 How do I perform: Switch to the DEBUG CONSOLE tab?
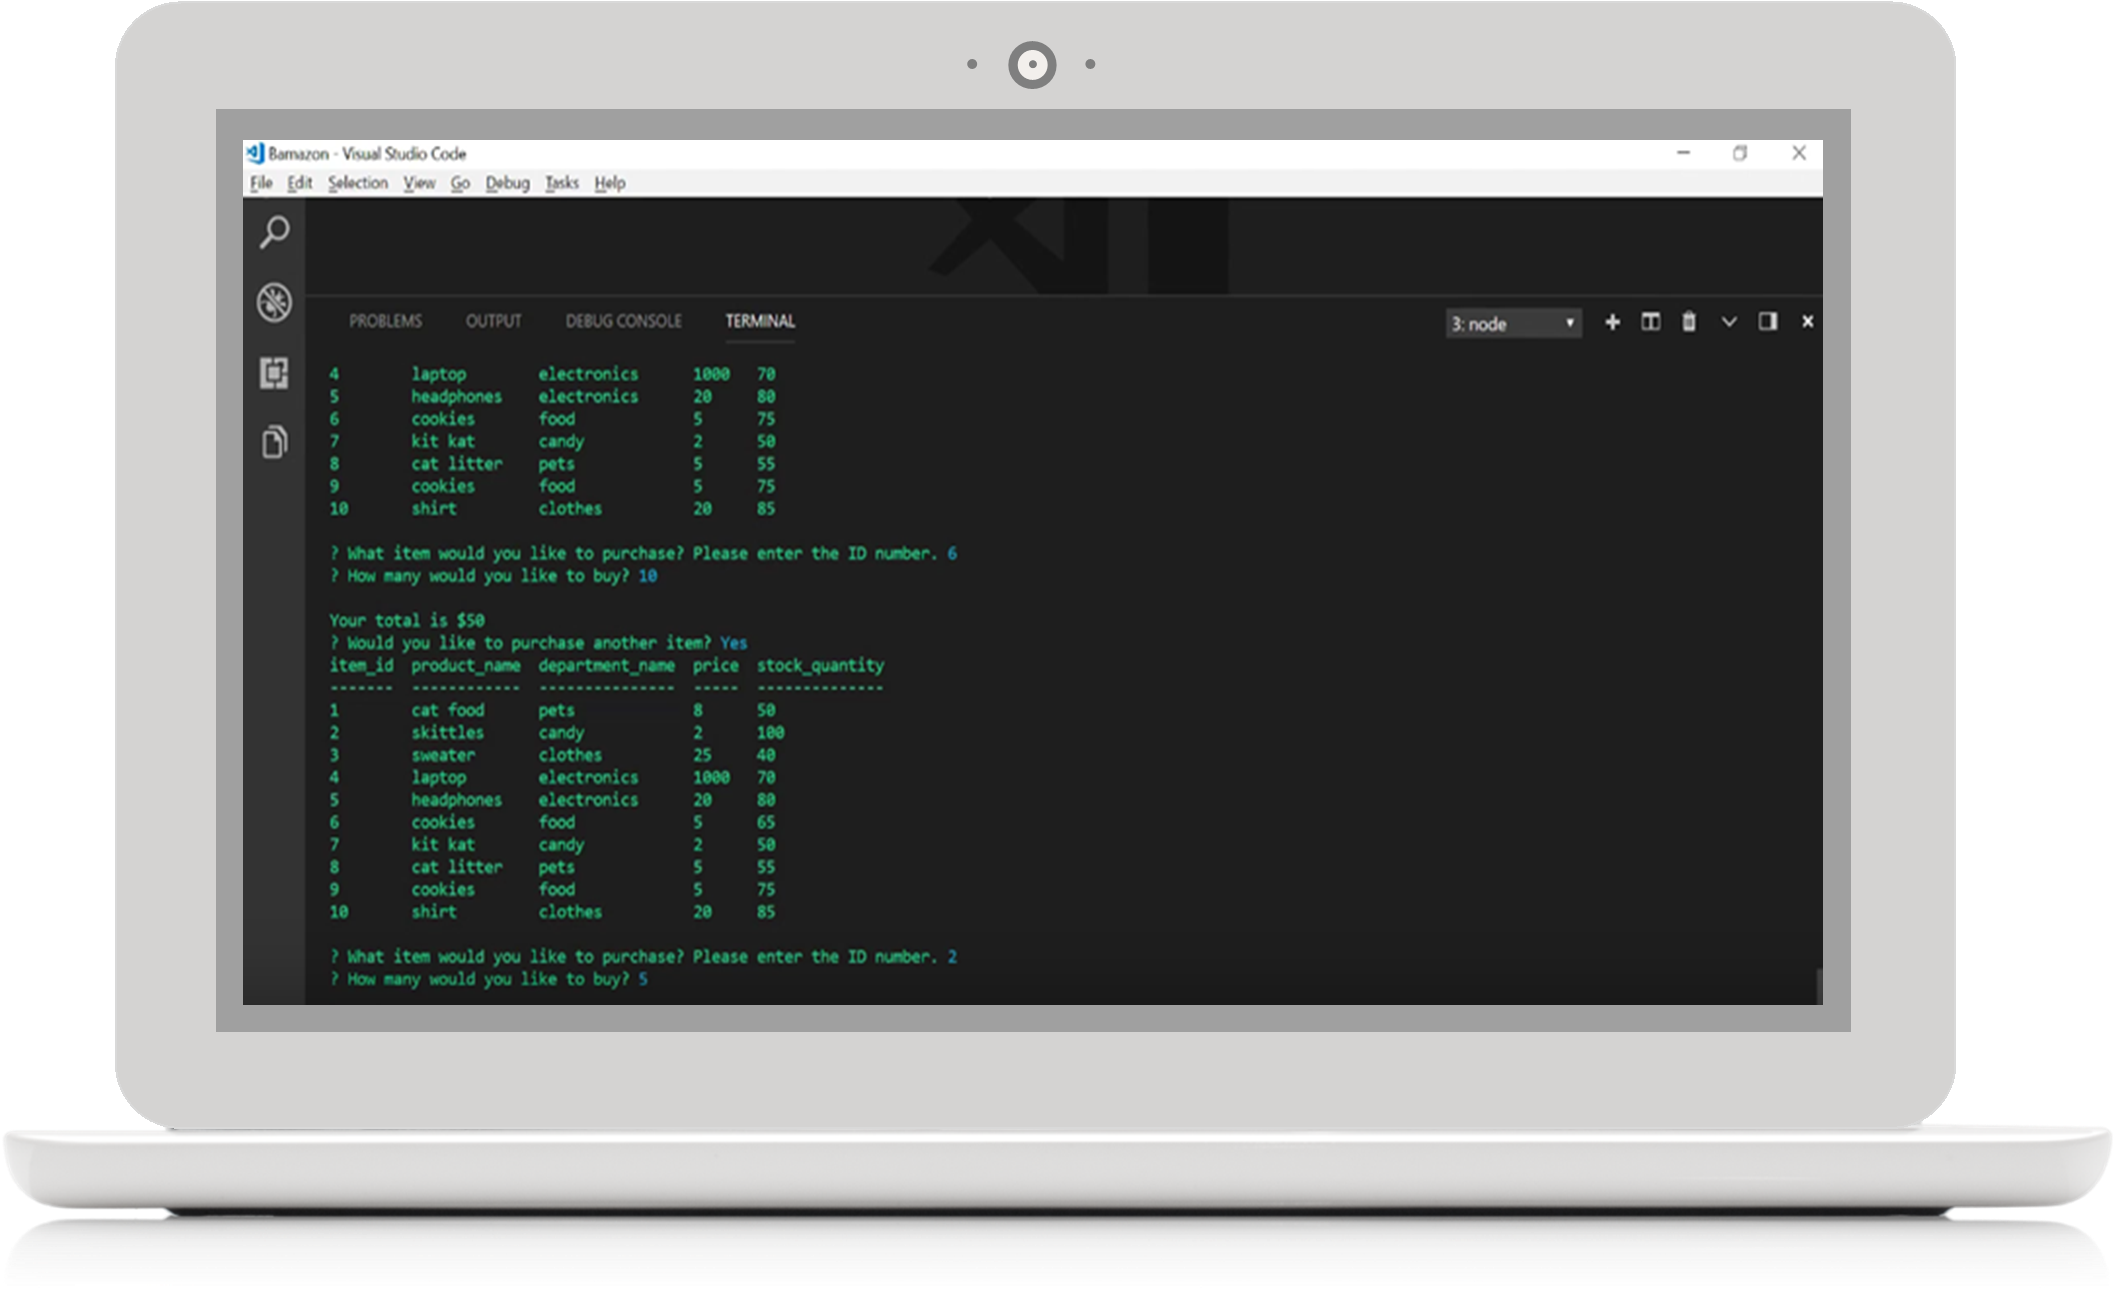[623, 321]
